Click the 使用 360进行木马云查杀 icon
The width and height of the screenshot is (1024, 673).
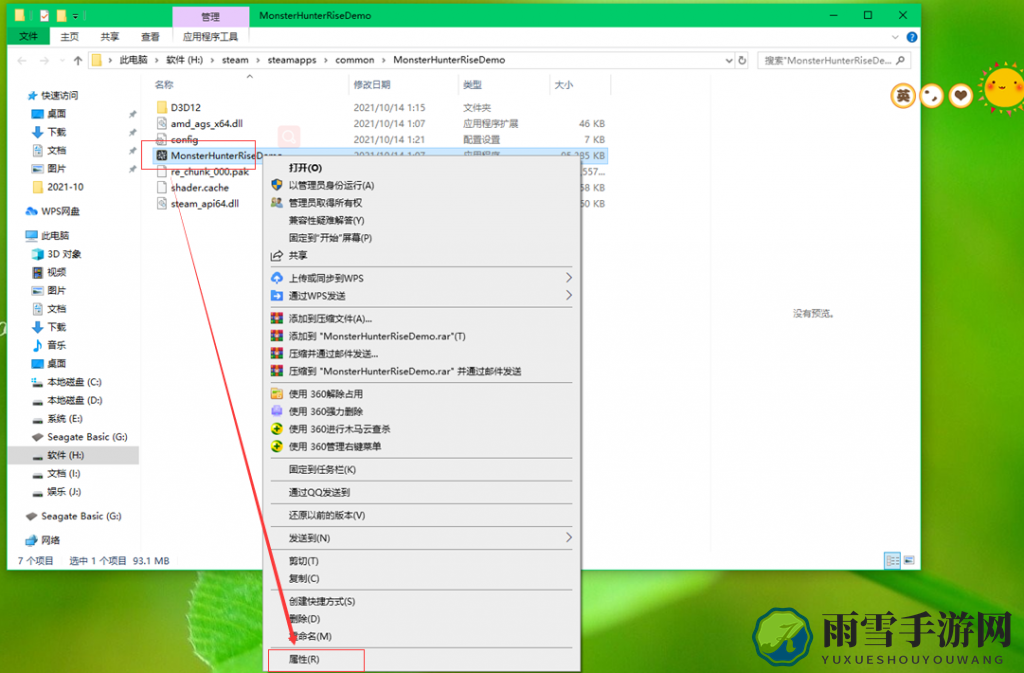pyautogui.click(x=277, y=429)
